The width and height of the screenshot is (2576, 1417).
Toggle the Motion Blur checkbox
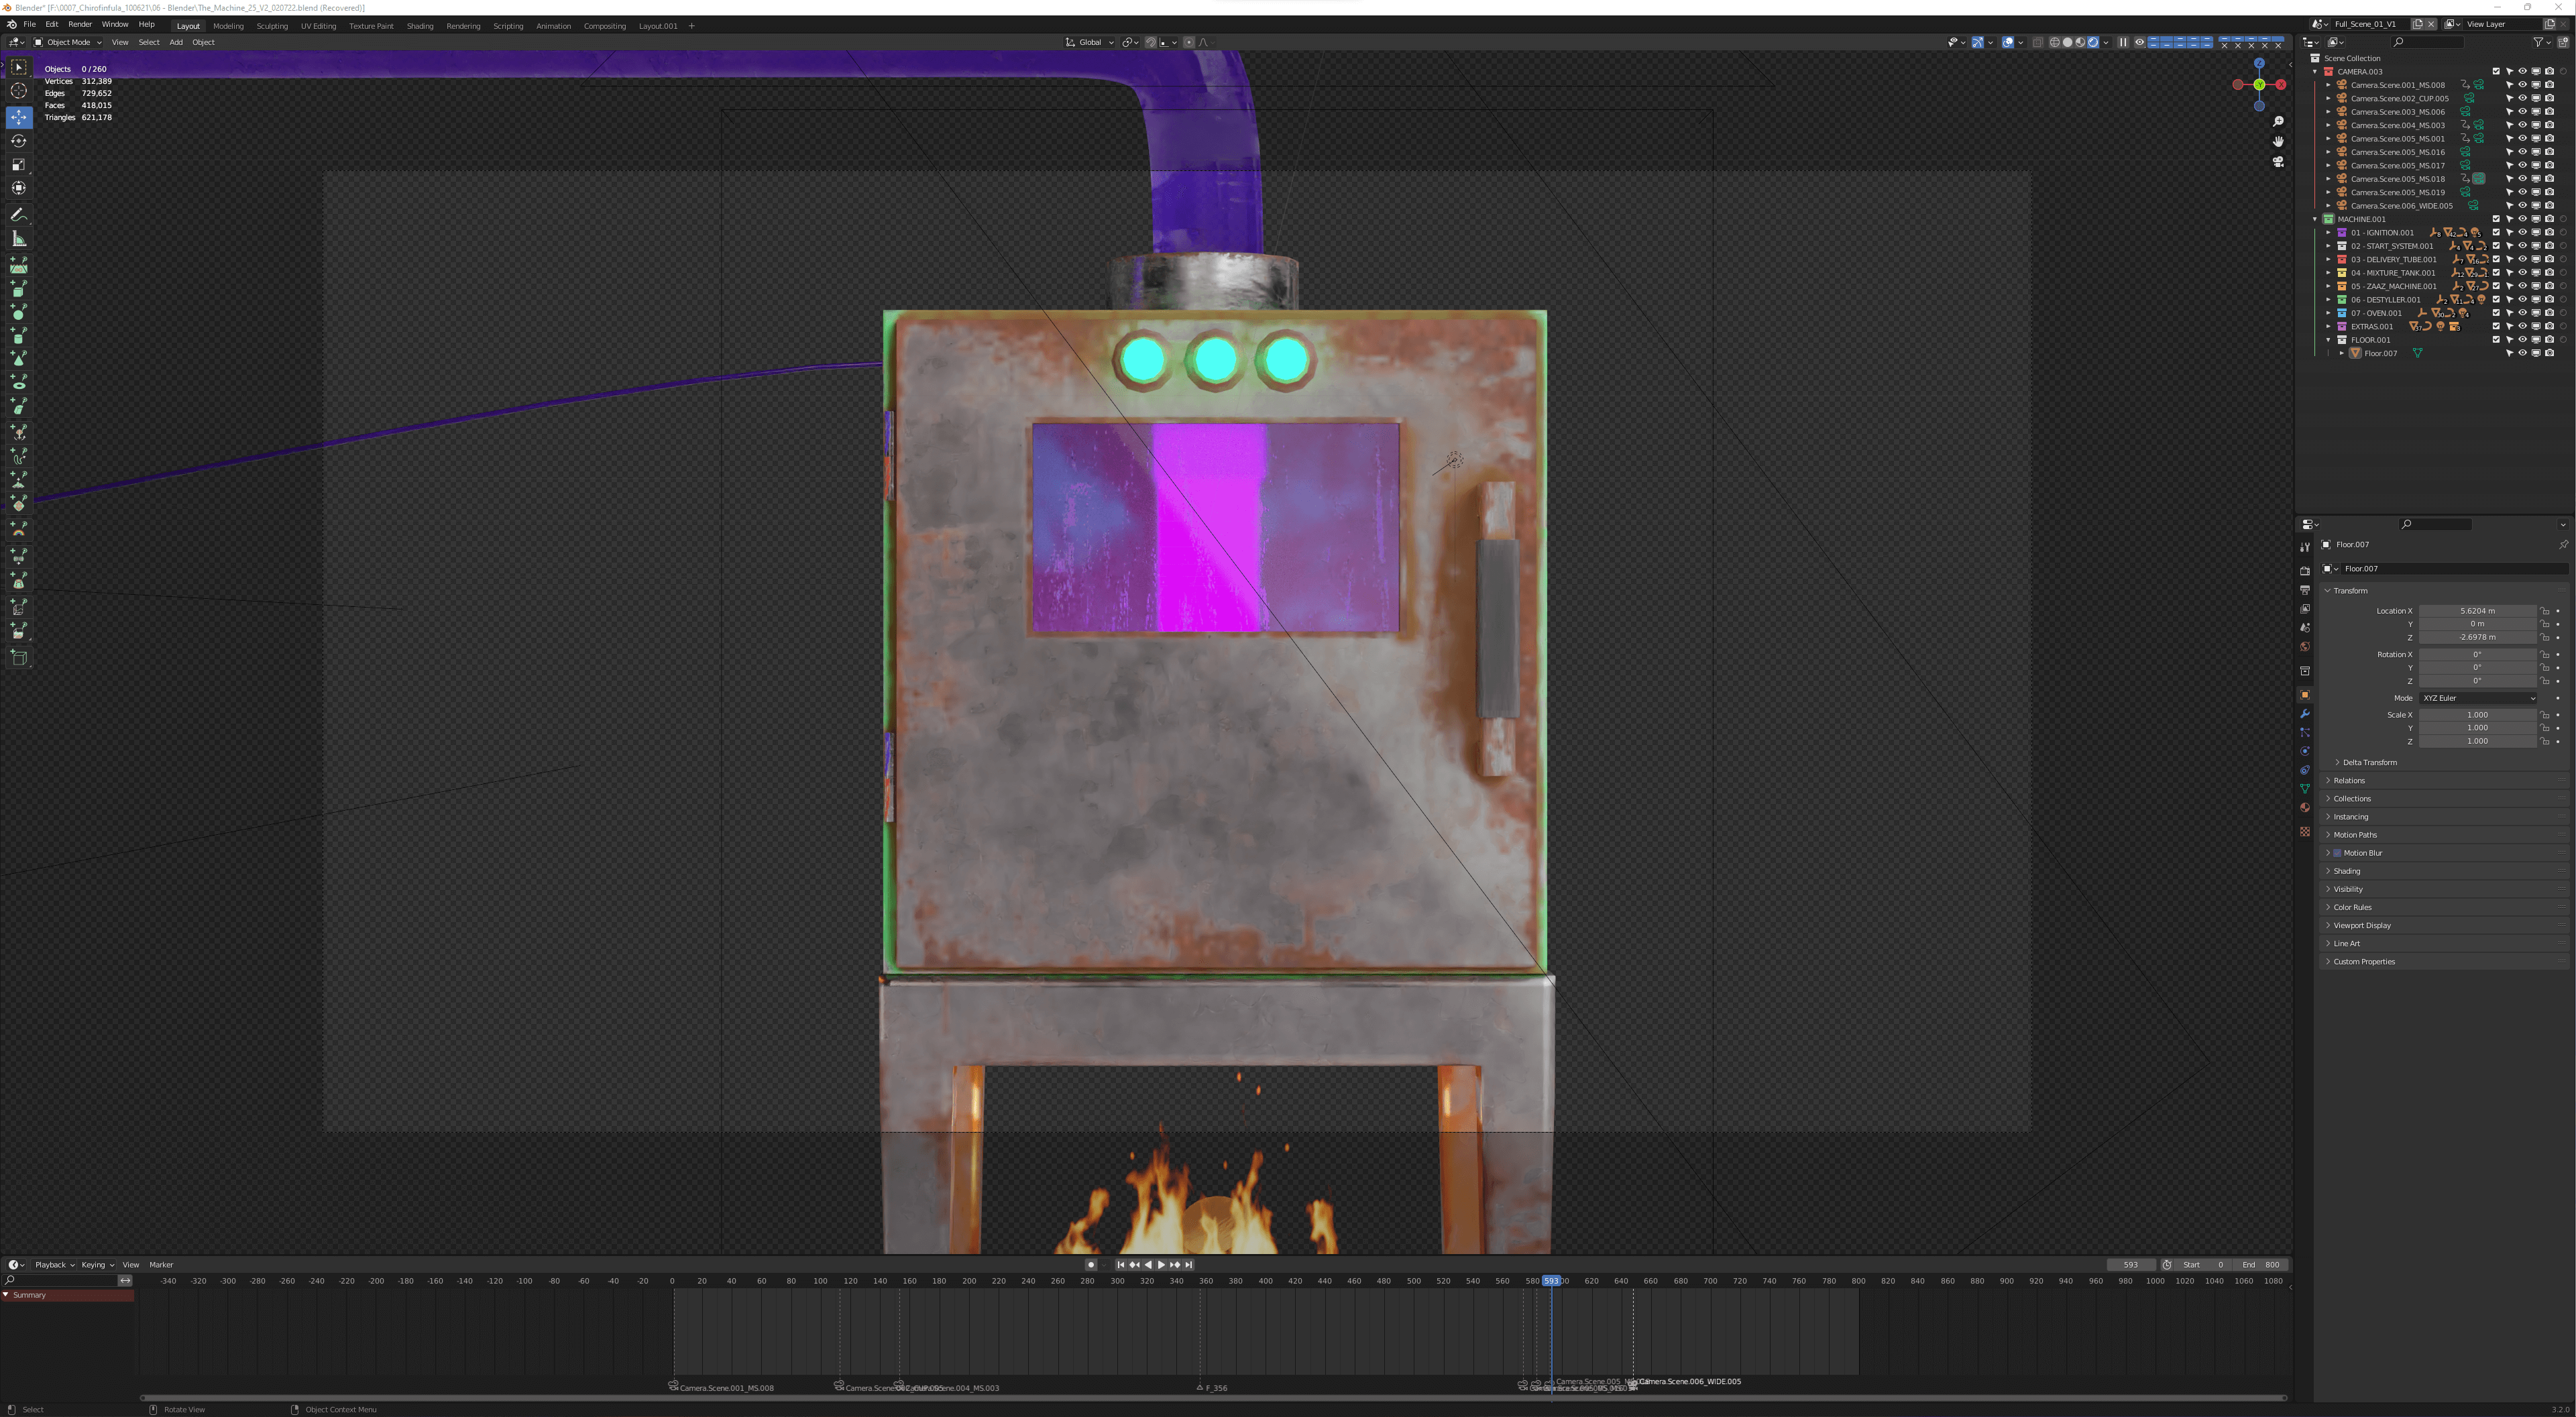coord(2337,853)
